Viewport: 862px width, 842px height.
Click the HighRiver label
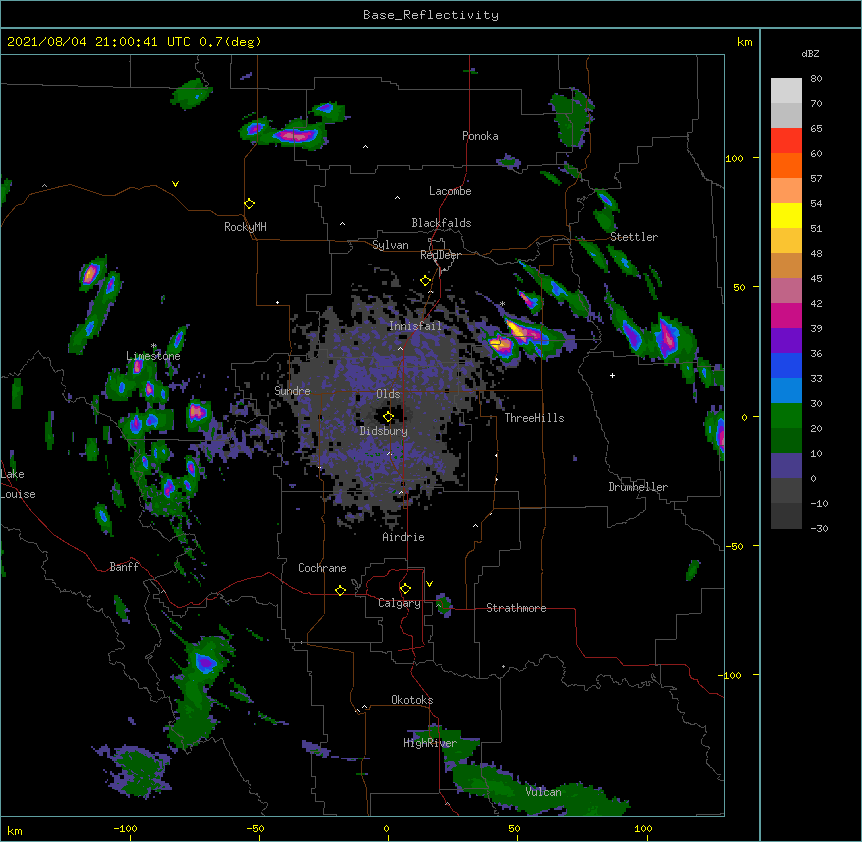tap(430, 743)
